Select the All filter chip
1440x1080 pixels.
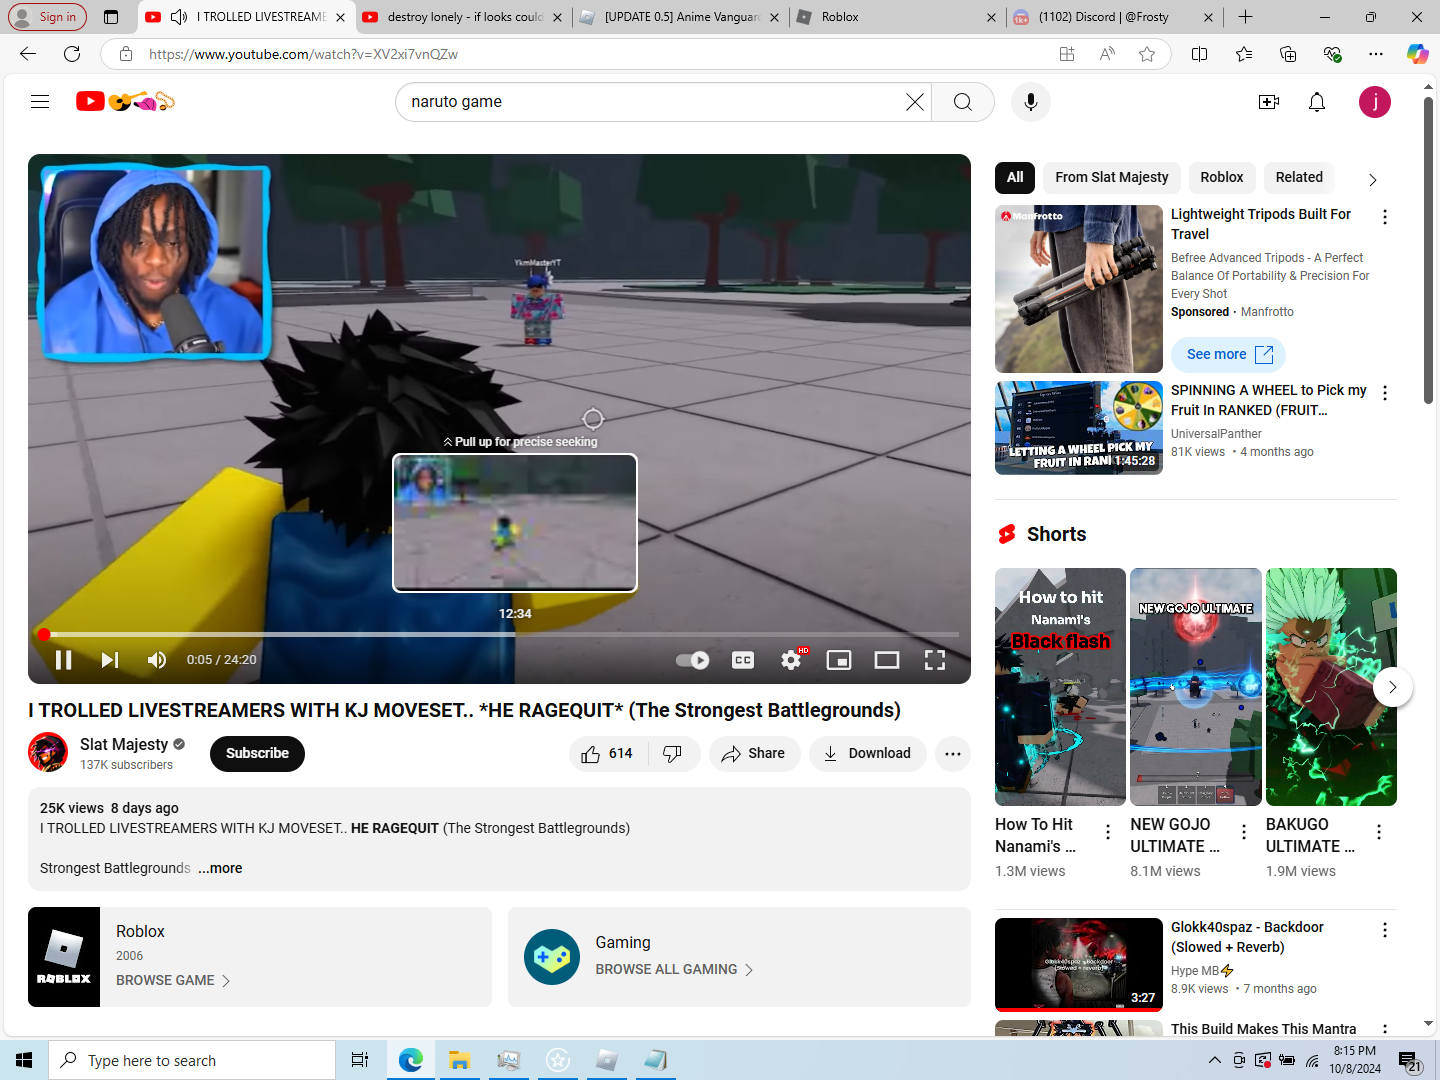coord(1015,177)
